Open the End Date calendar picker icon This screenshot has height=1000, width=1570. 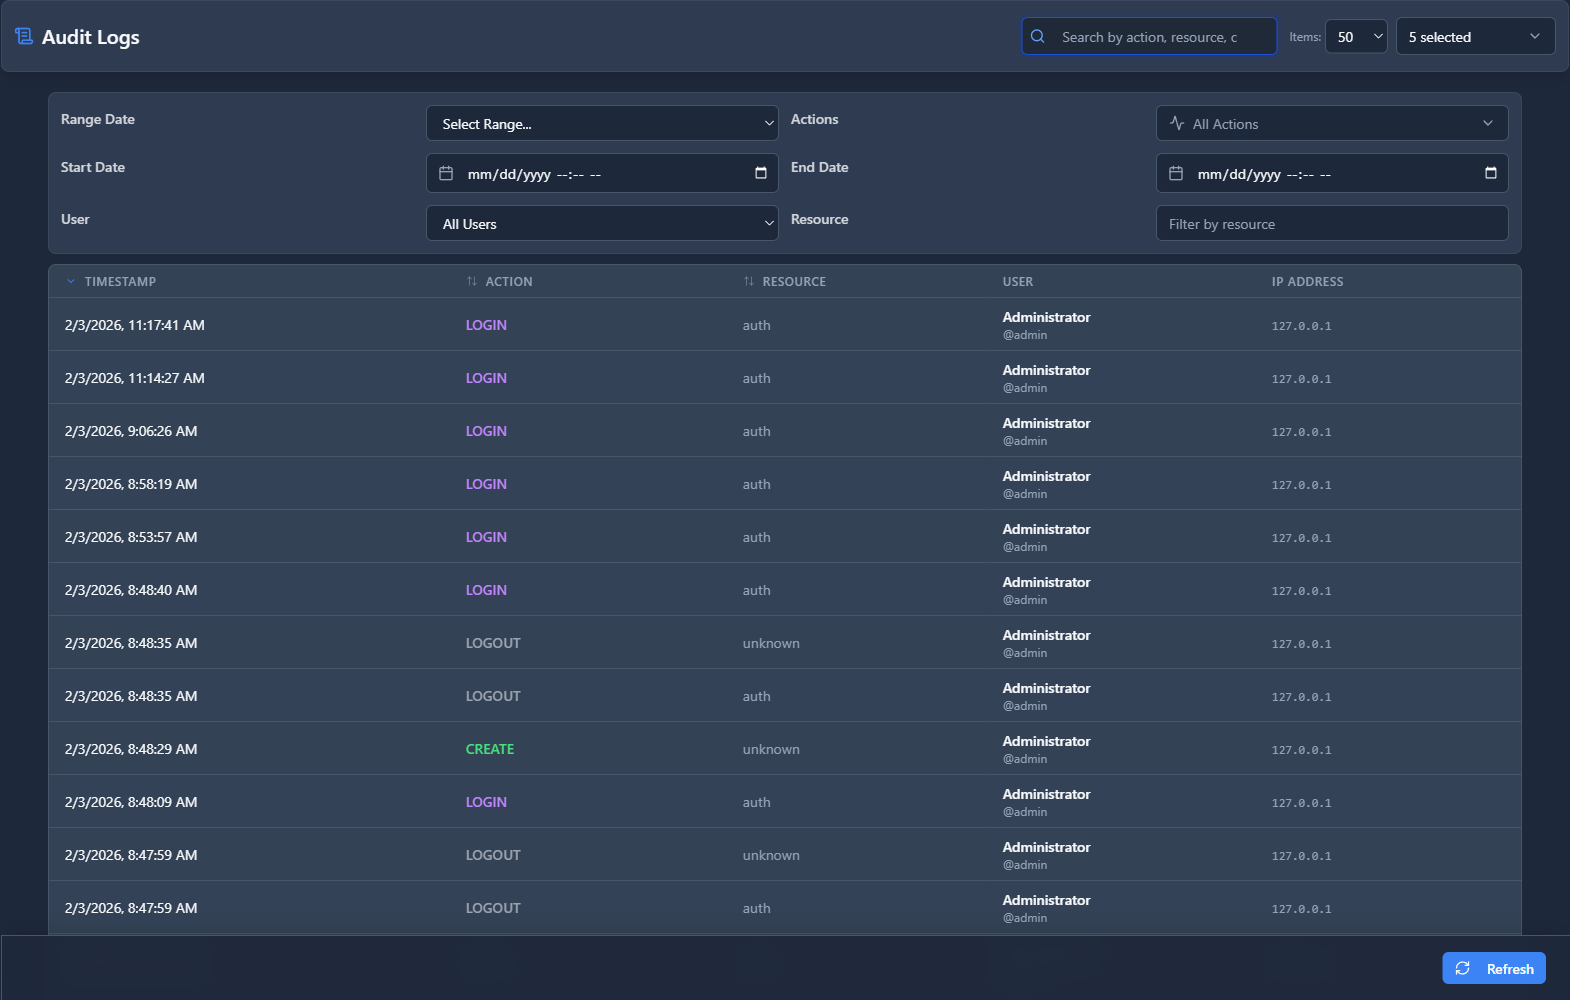(x=1491, y=173)
